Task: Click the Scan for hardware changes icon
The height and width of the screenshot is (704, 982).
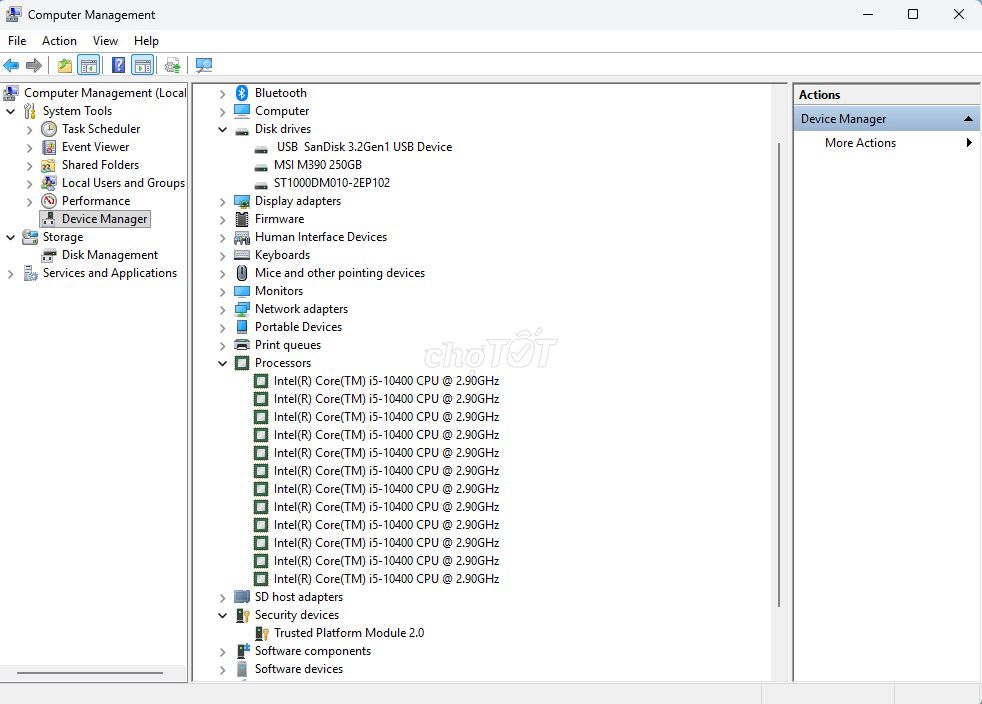Action: (x=204, y=66)
